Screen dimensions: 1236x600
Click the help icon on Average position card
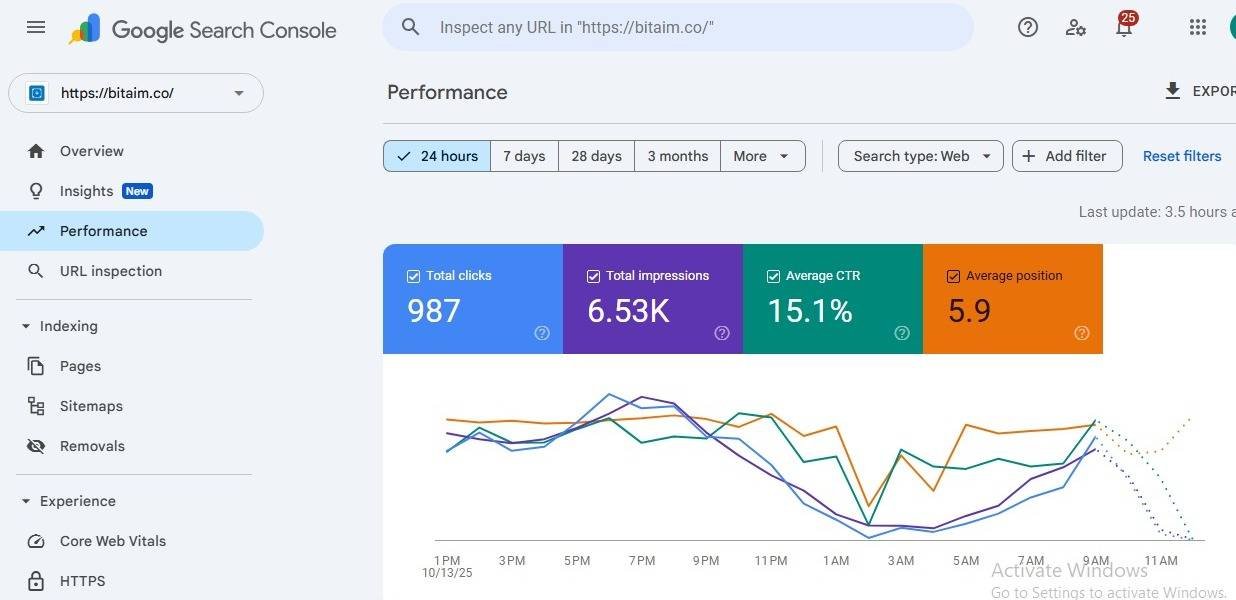pos(1081,333)
